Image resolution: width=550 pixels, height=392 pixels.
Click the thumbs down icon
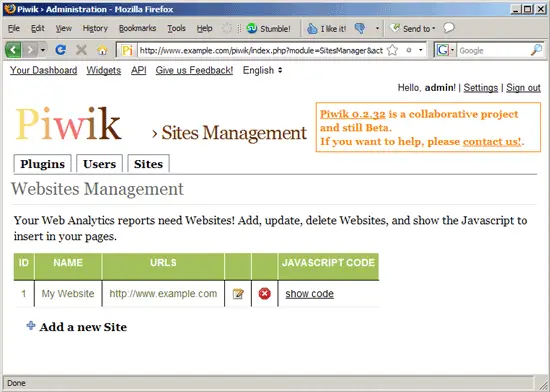click(x=360, y=28)
